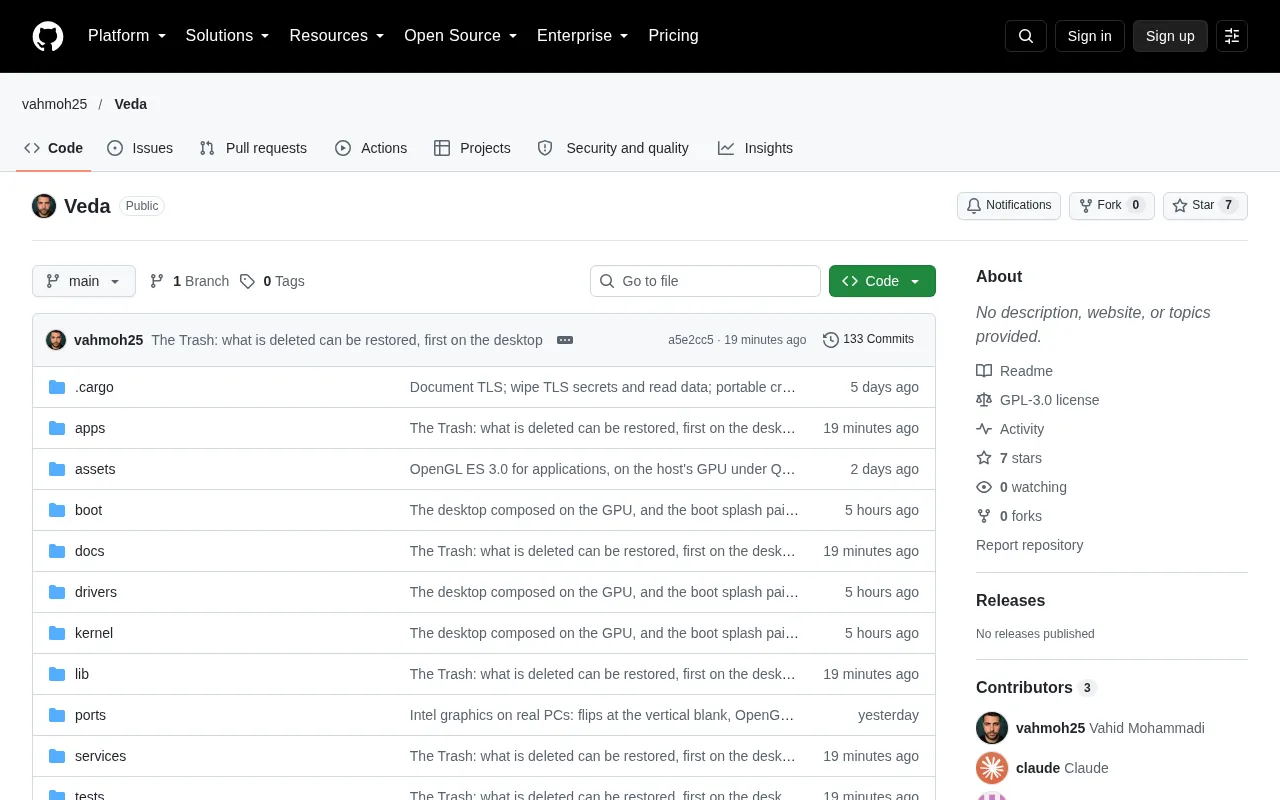This screenshot has height=800, width=1280.
Task: Open the claude contributor avatar
Action: tap(992, 768)
